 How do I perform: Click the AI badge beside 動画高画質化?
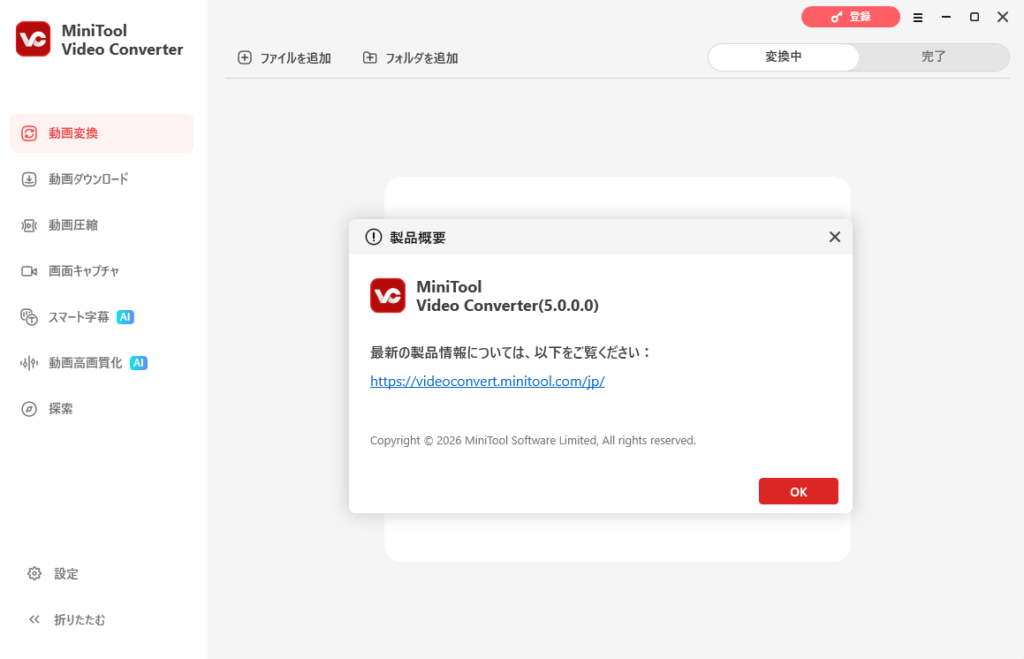[138, 362]
